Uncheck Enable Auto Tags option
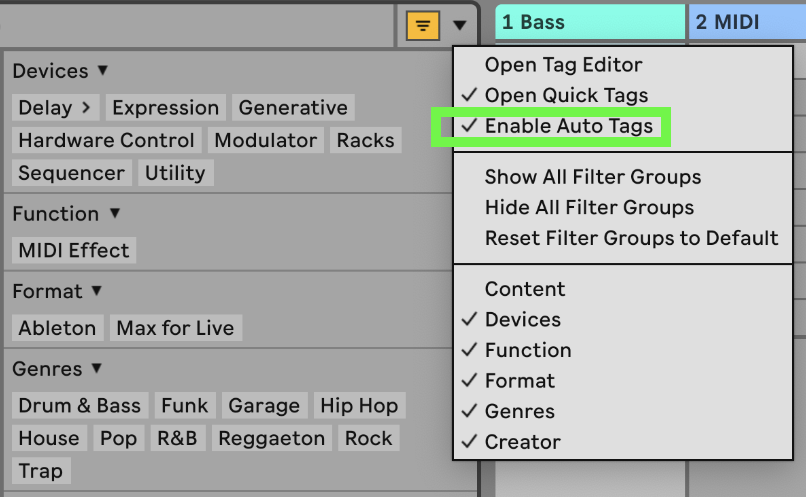 pos(568,127)
